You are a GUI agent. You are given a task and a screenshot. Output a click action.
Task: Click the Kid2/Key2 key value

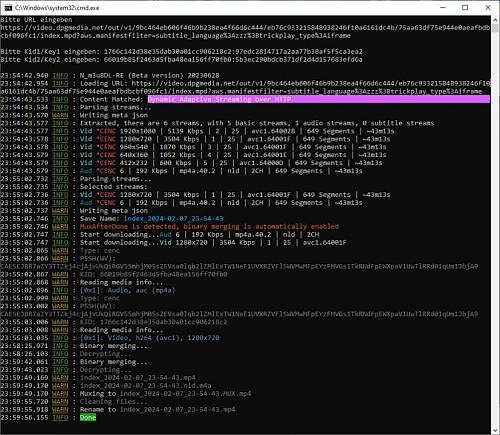tap(233, 60)
